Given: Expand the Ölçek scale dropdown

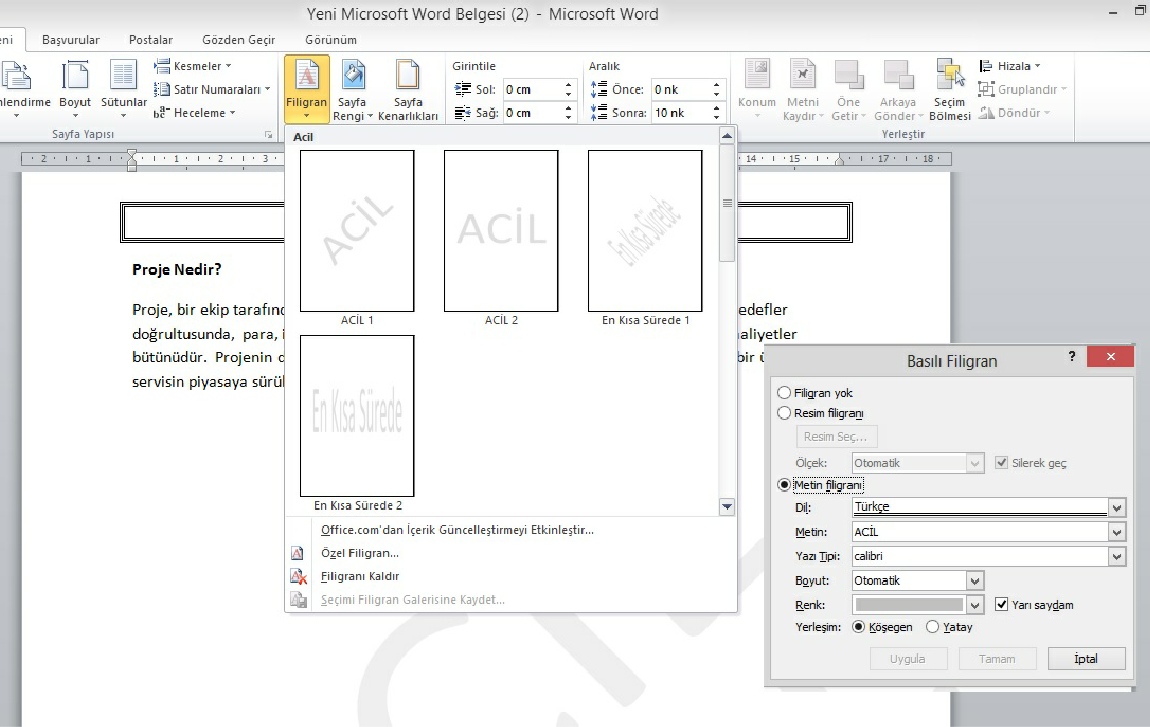Looking at the screenshot, I should 975,464.
